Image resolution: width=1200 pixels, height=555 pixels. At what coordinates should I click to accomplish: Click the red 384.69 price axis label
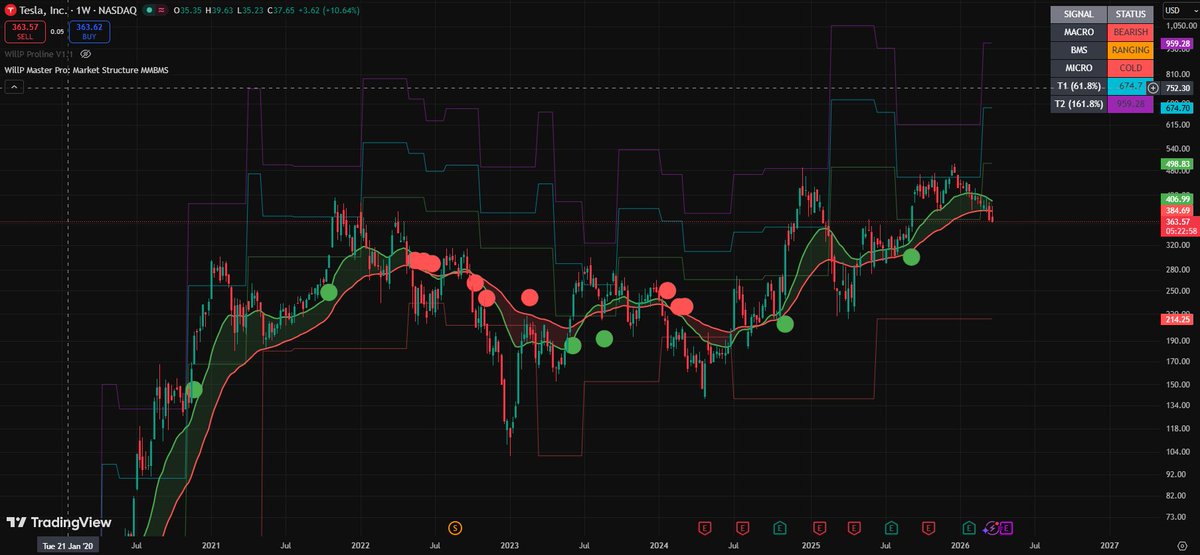click(1176, 211)
